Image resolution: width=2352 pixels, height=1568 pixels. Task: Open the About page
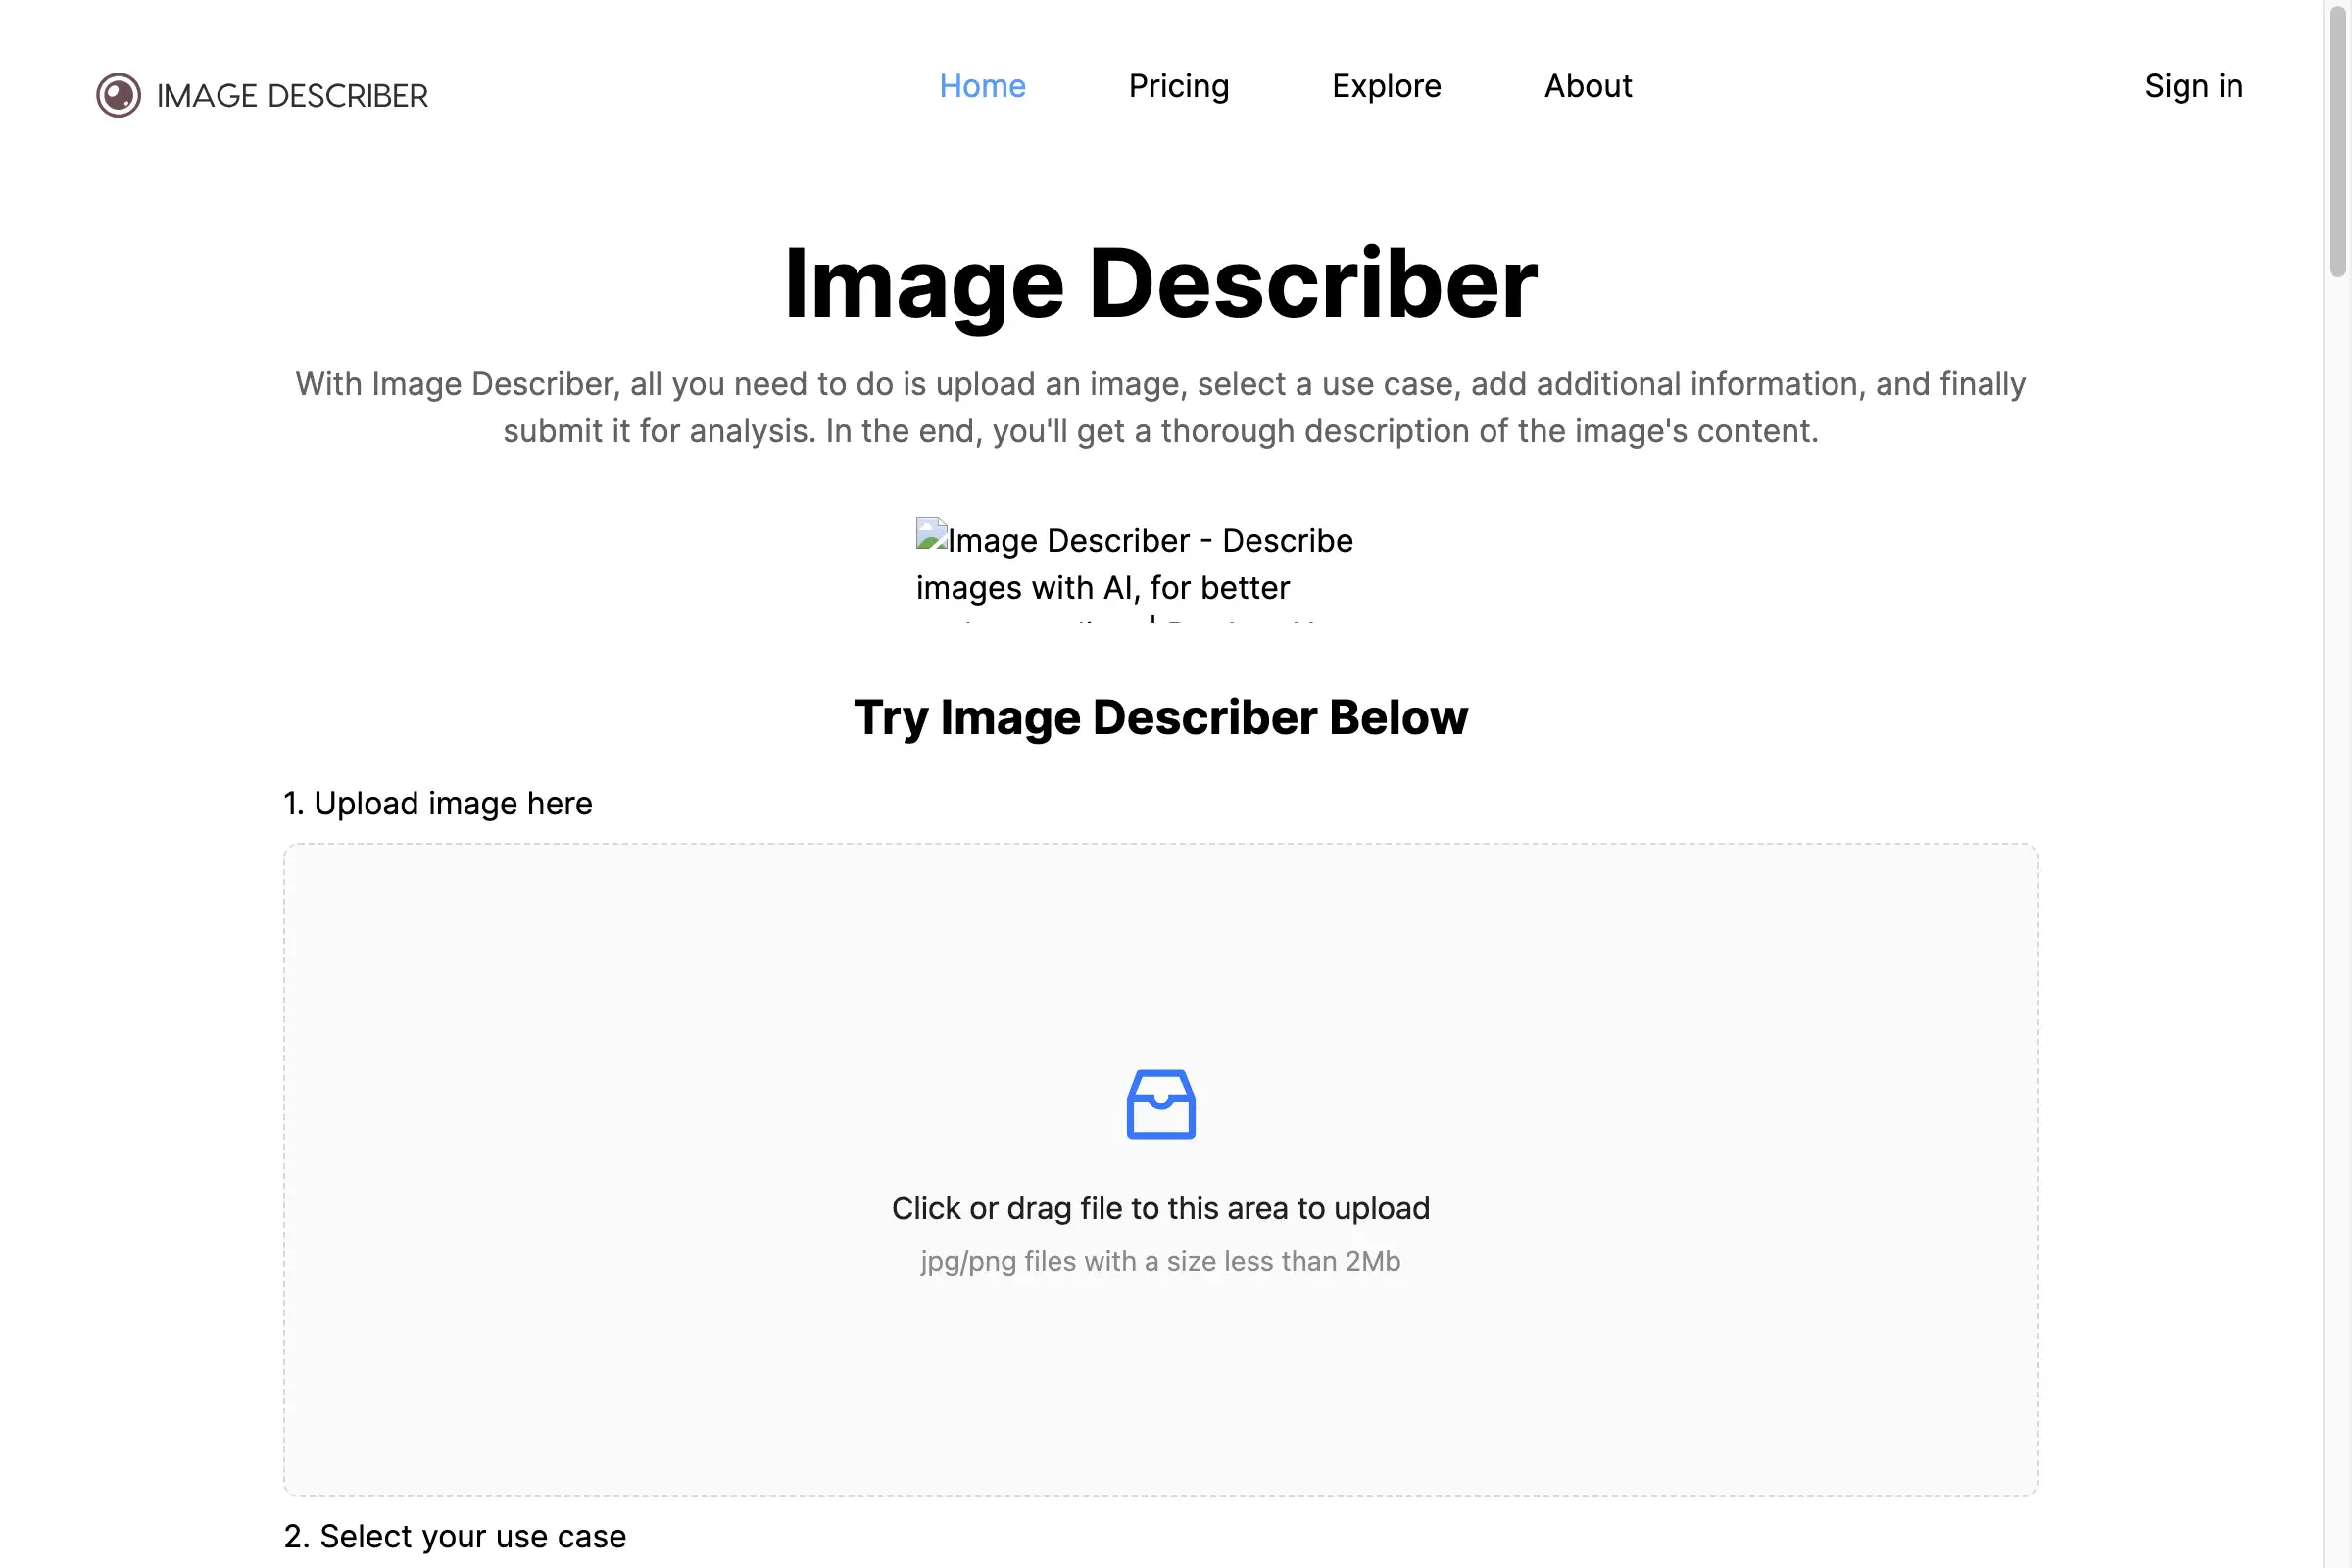pyautogui.click(x=1587, y=87)
